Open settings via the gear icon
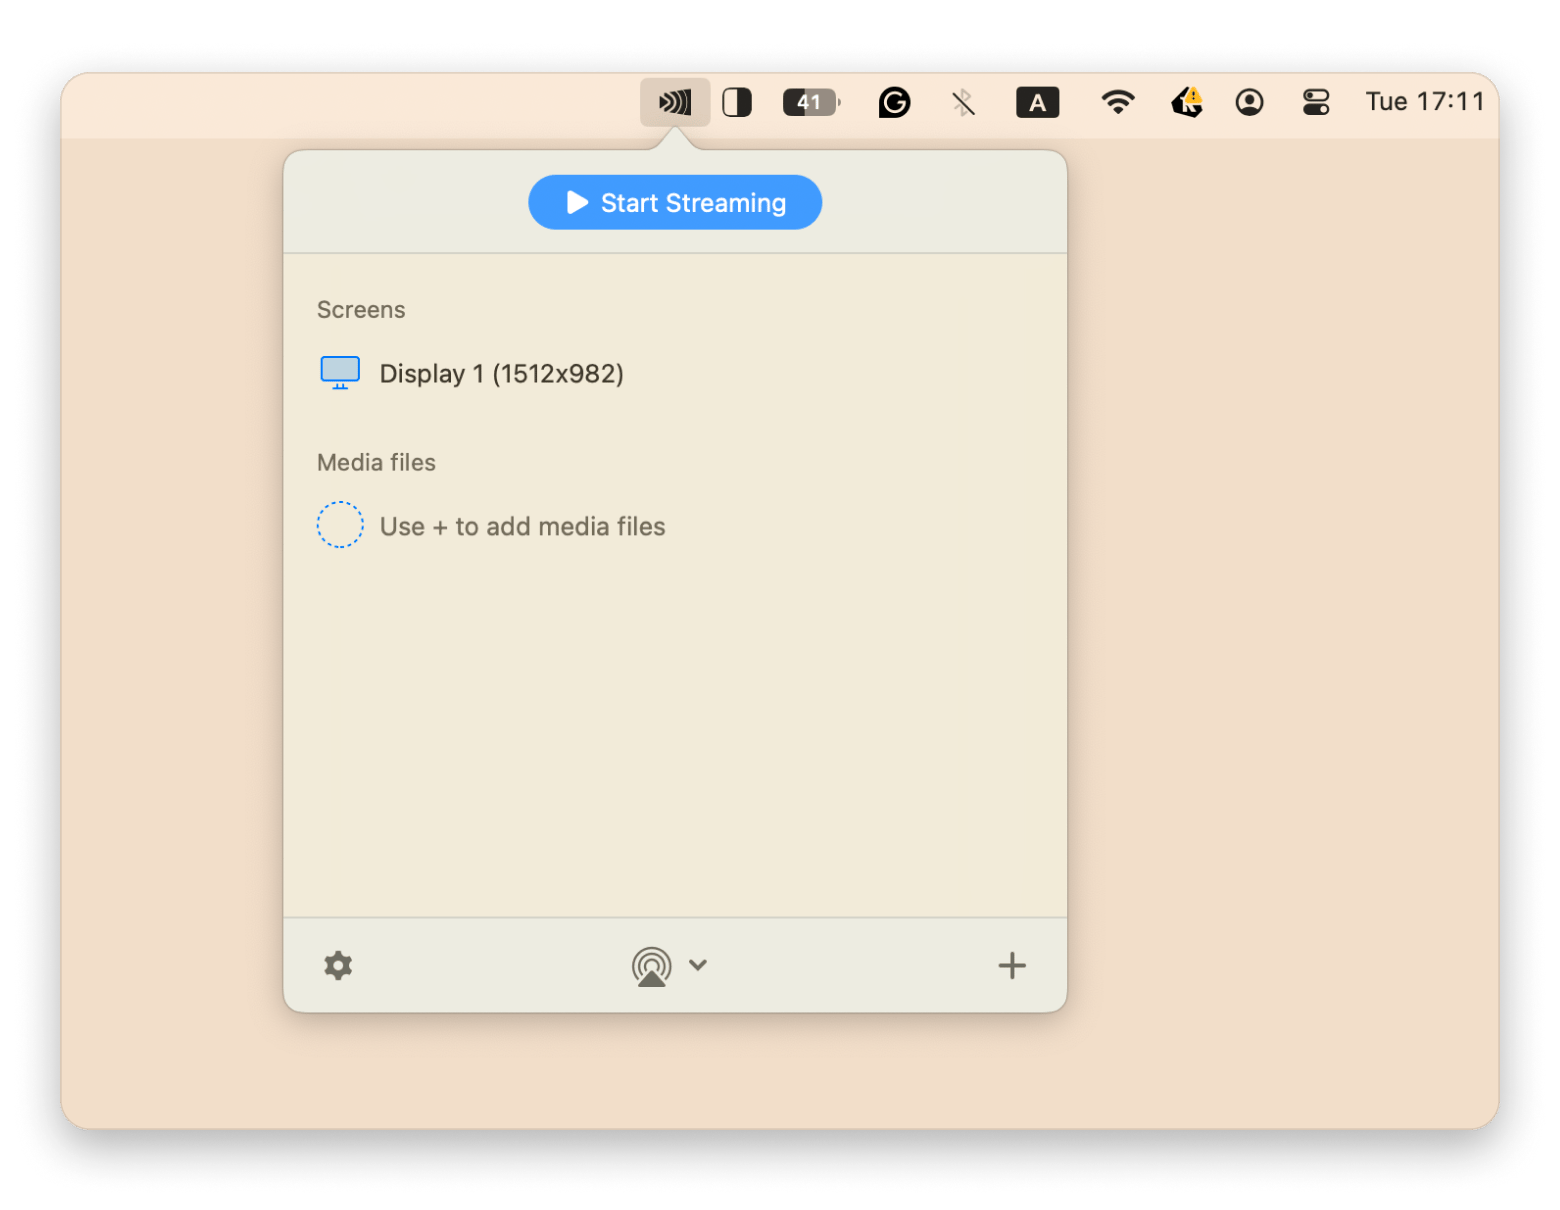The height and width of the screenshot is (1210, 1560). coord(338,966)
